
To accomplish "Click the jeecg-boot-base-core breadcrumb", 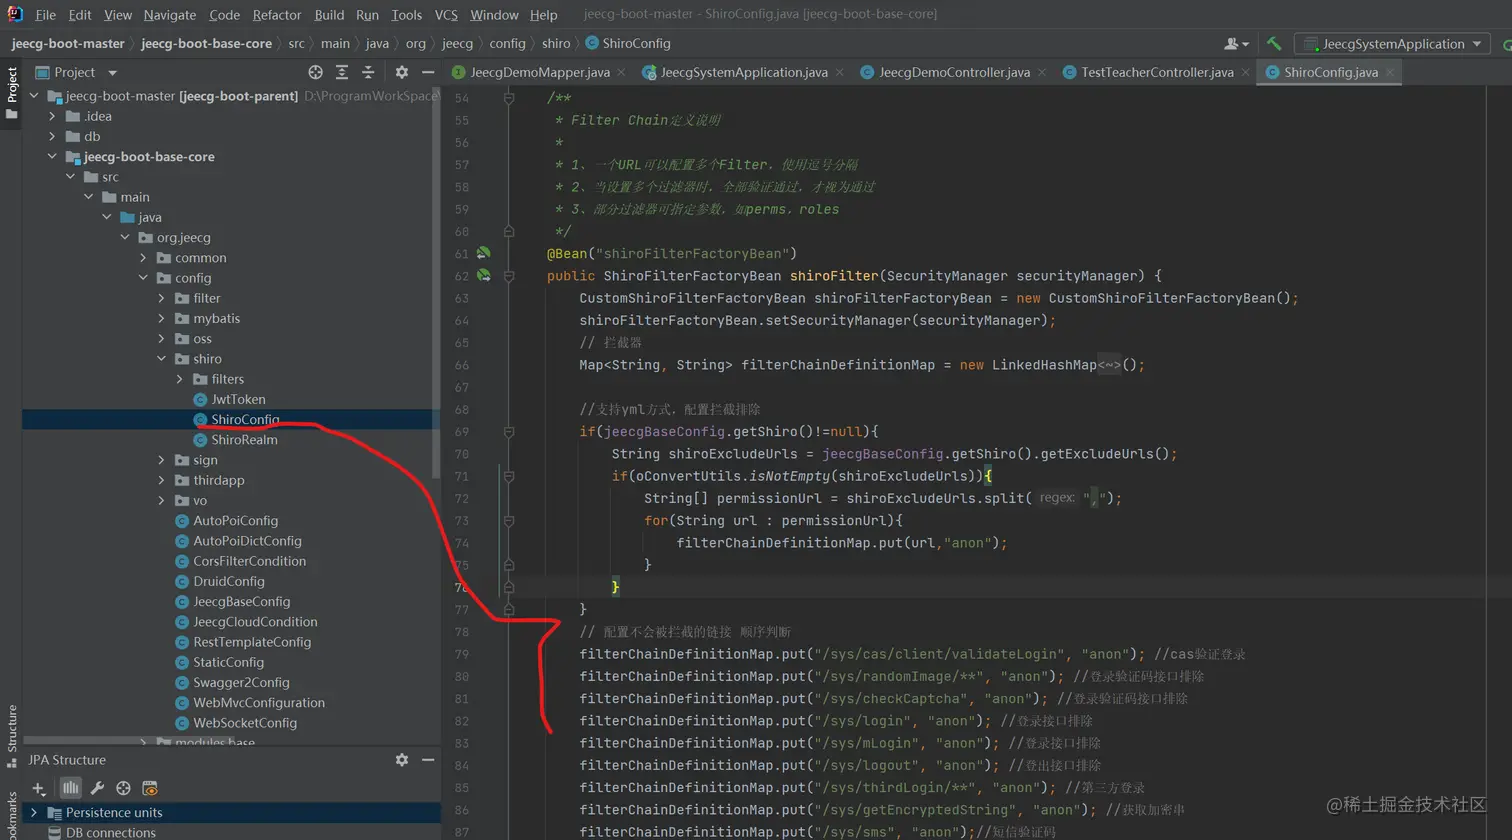I will pyautogui.click(x=206, y=44).
